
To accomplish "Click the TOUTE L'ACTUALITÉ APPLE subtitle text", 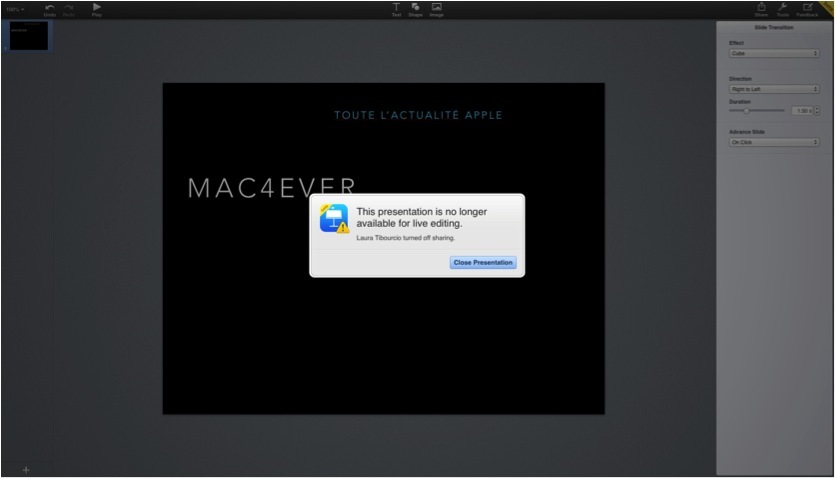I will click(419, 115).
